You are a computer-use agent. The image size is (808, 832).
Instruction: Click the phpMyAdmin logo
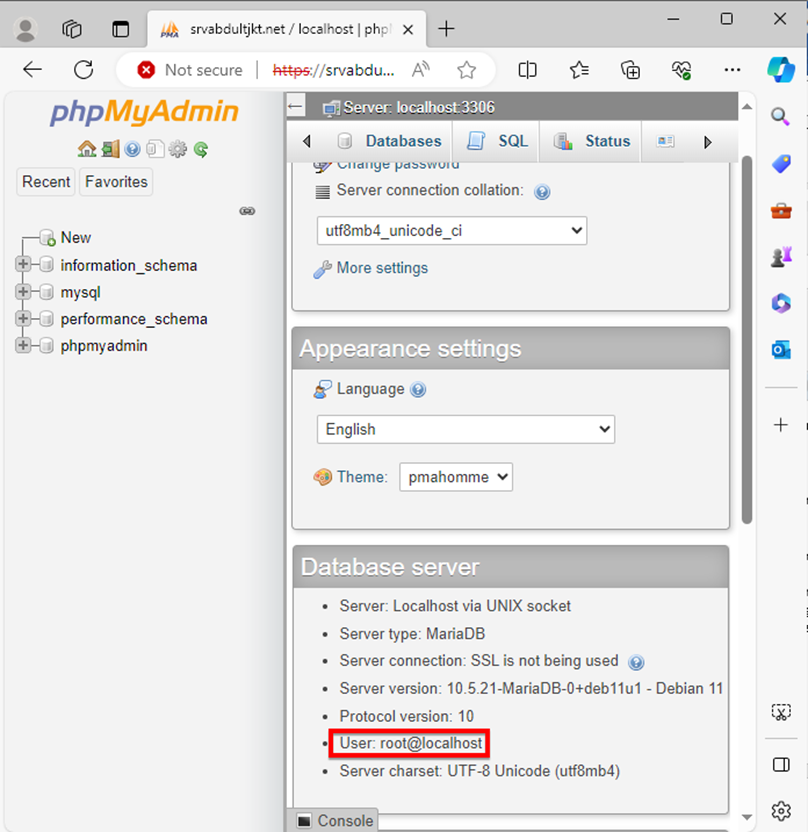click(144, 112)
